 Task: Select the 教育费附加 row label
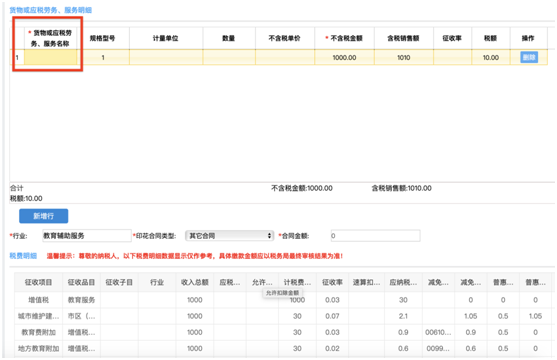pyautogui.click(x=38, y=332)
